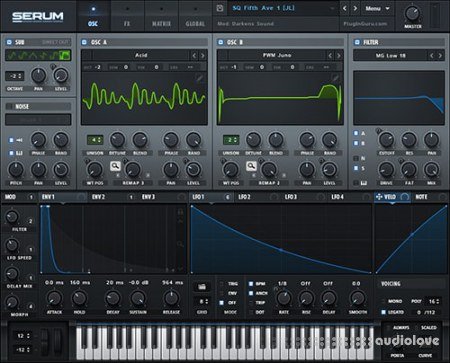450x363 pixels.
Task: Click the OSC A warp magnifier icon
Action: [x=115, y=166]
